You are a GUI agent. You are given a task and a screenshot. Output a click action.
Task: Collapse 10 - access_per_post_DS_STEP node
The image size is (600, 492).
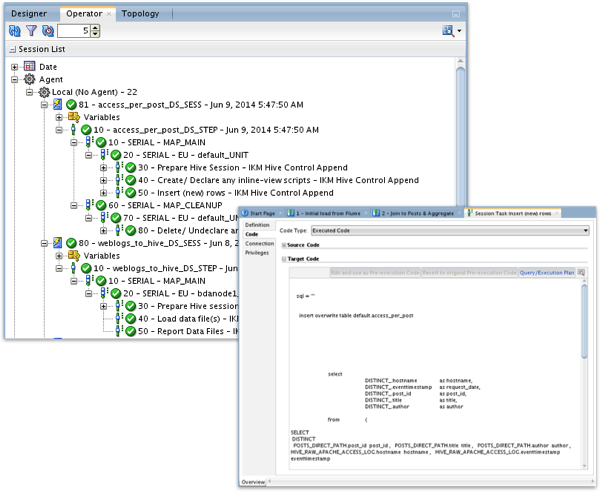(59, 130)
